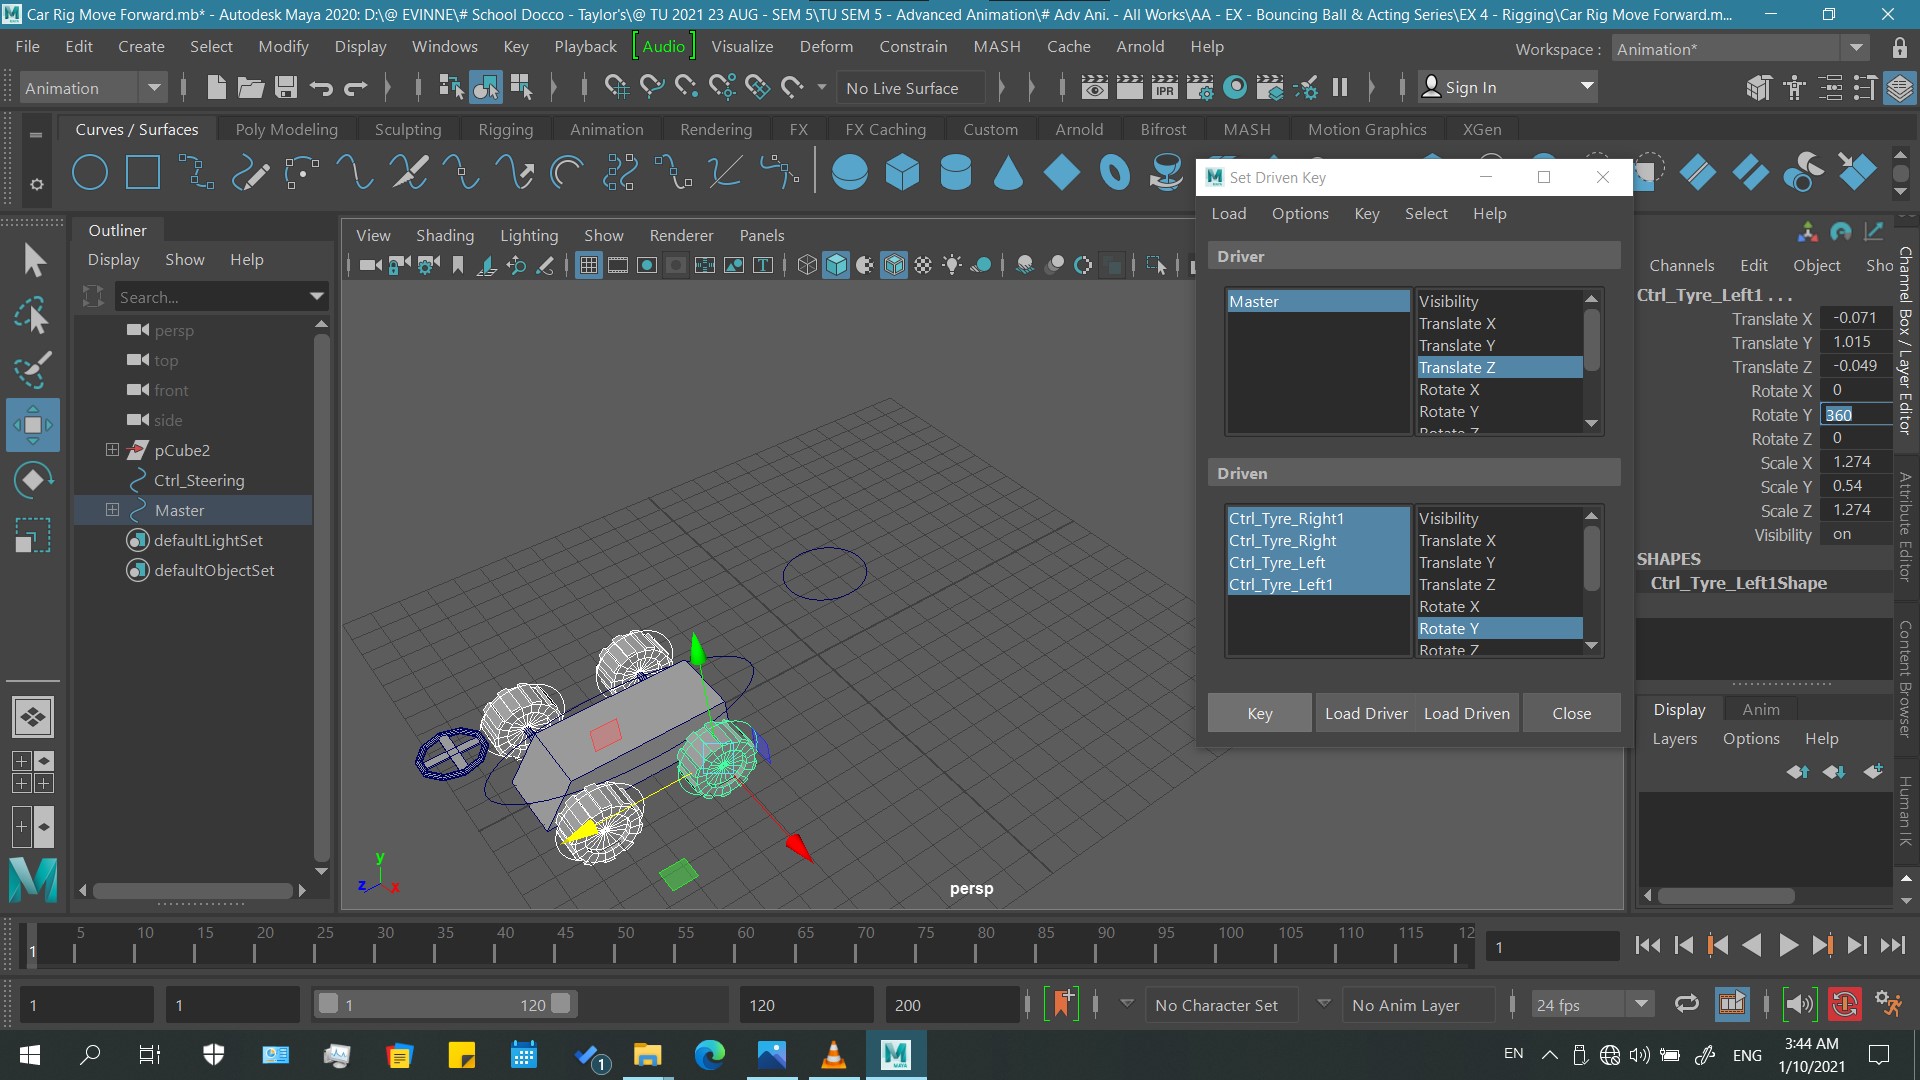Toggle the auto keyframe button
The height and width of the screenshot is (1080, 1920).
pyautogui.click(x=1844, y=1004)
